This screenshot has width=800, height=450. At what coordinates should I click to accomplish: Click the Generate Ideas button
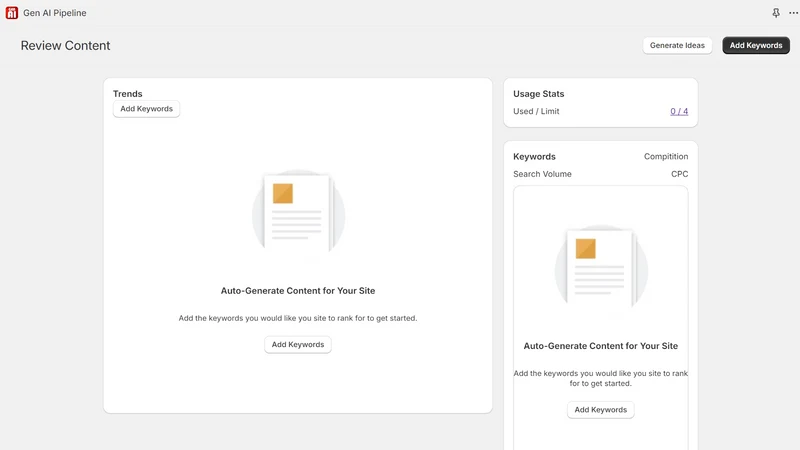click(x=677, y=45)
